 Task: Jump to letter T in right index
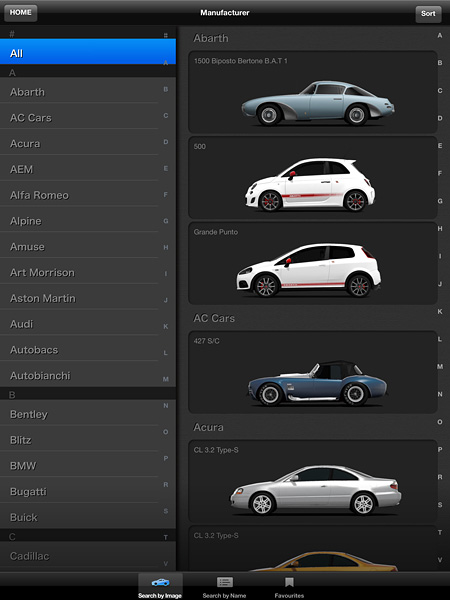(x=440, y=532)
